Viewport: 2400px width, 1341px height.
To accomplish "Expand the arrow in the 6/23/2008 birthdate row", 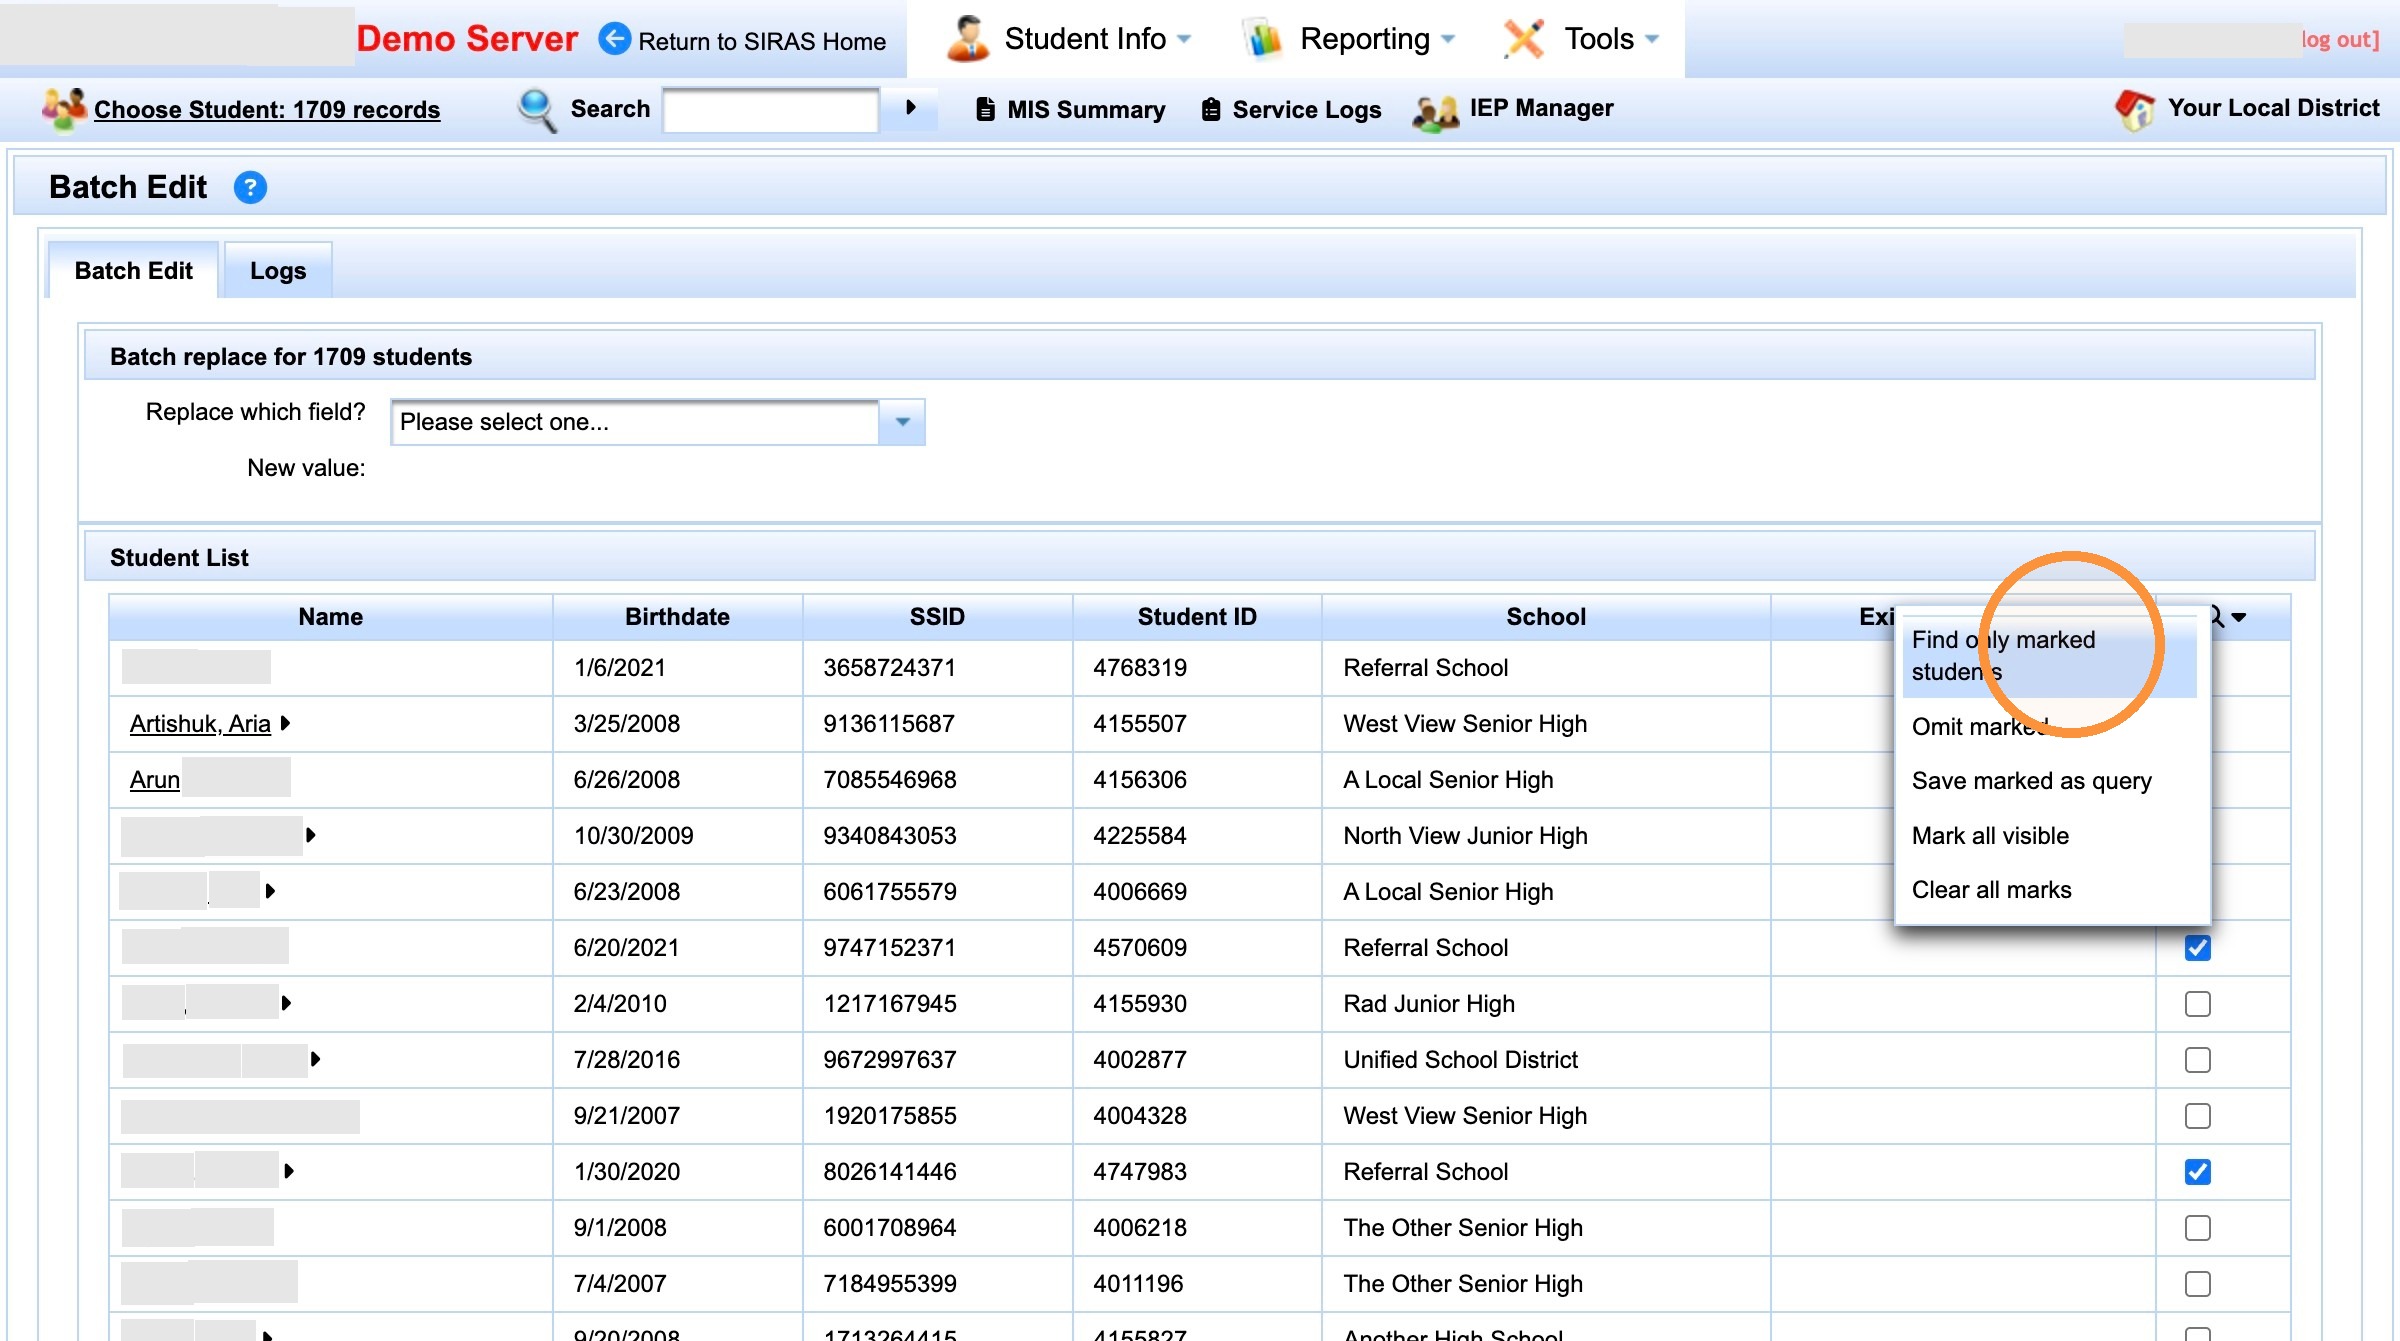I will 269,891.
